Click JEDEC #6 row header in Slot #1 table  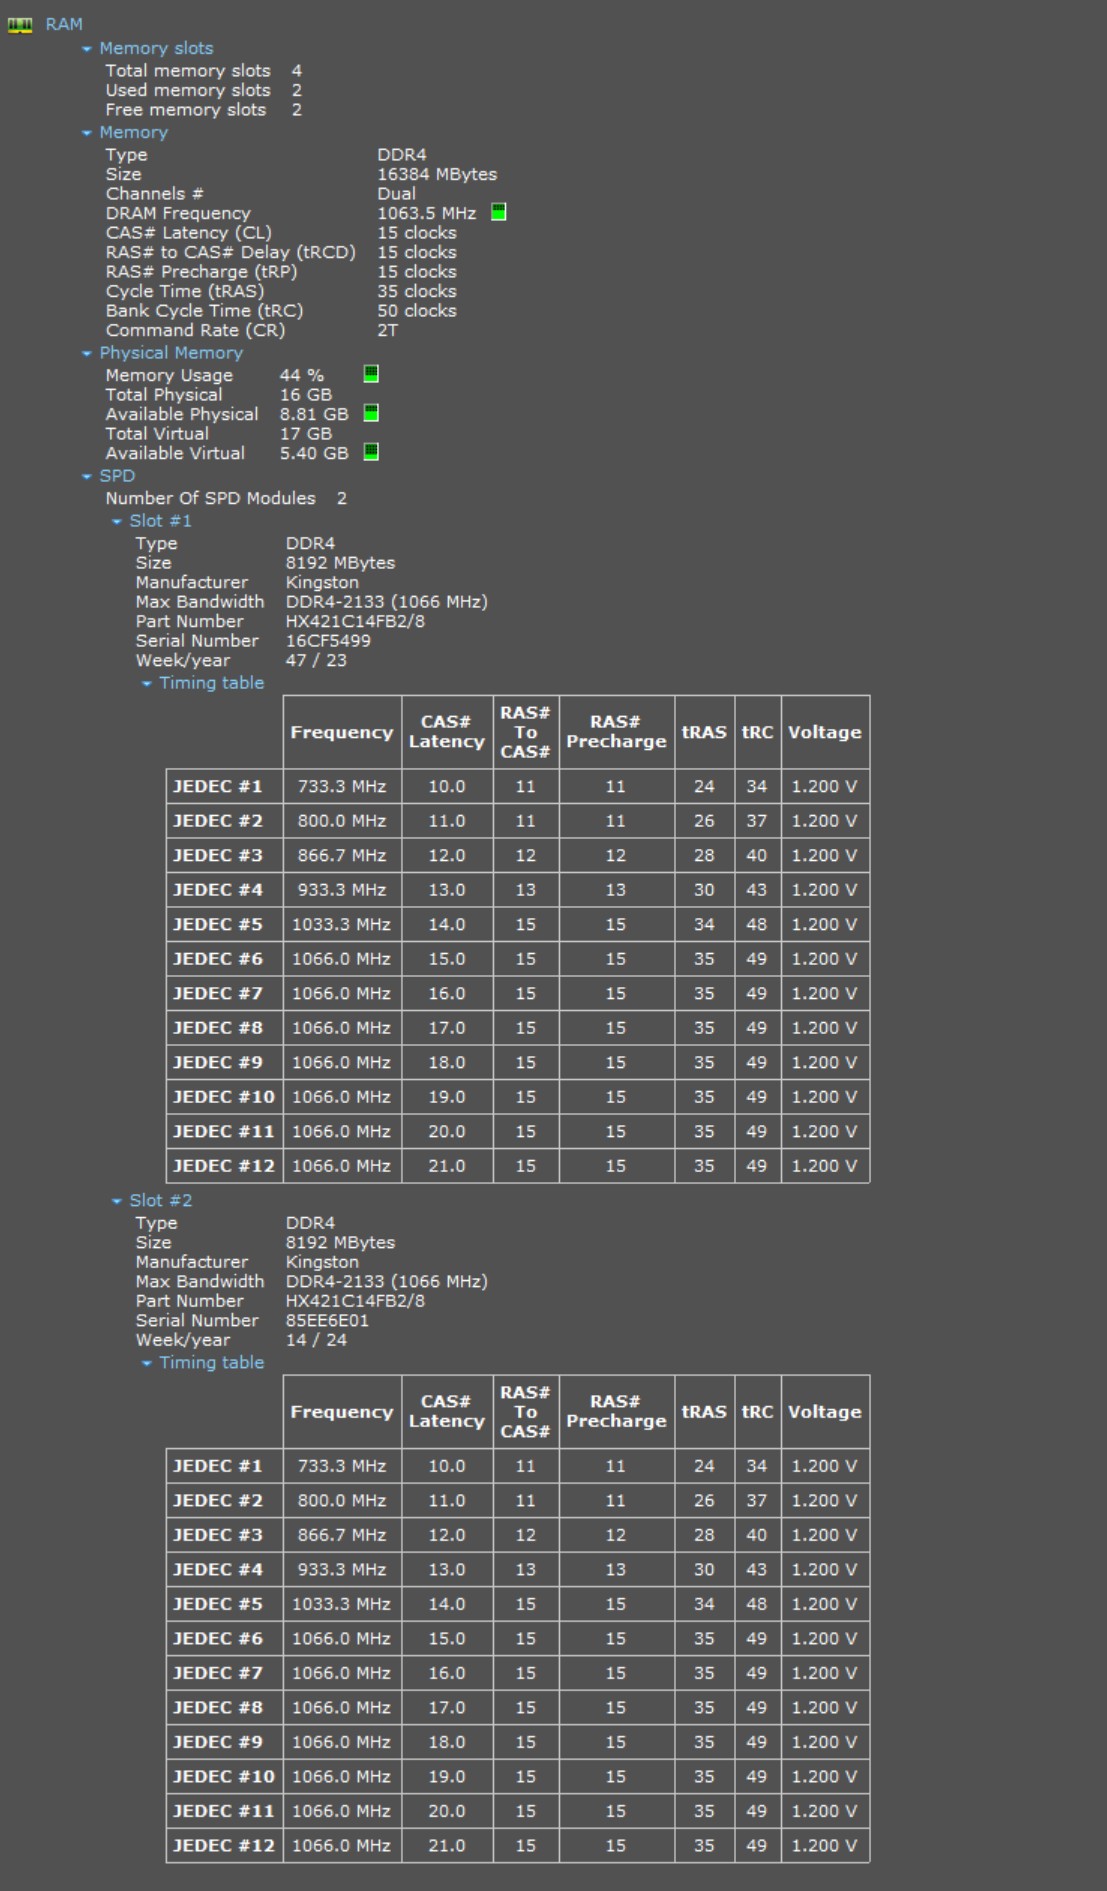coord(218,959)
